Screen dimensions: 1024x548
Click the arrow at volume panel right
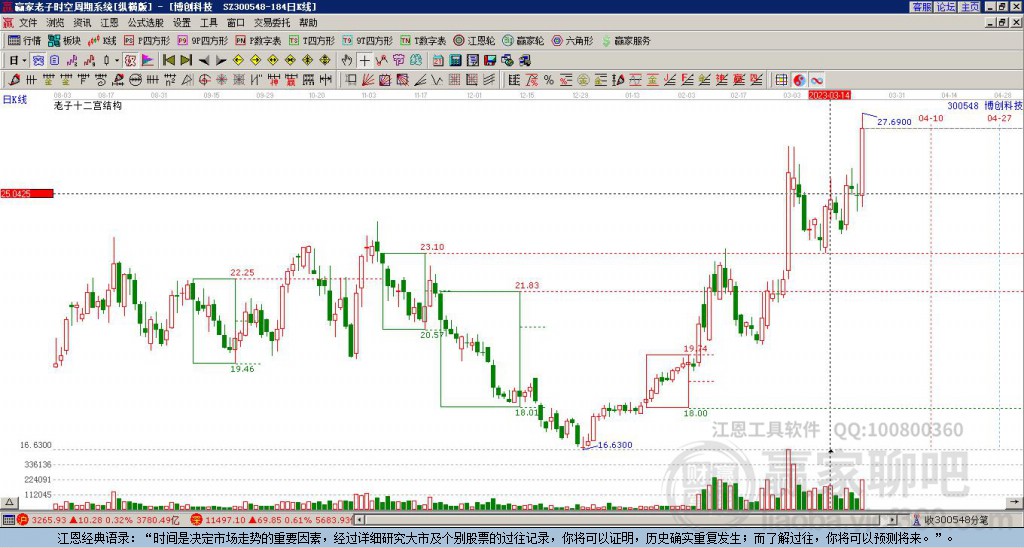coord(1014,503)
